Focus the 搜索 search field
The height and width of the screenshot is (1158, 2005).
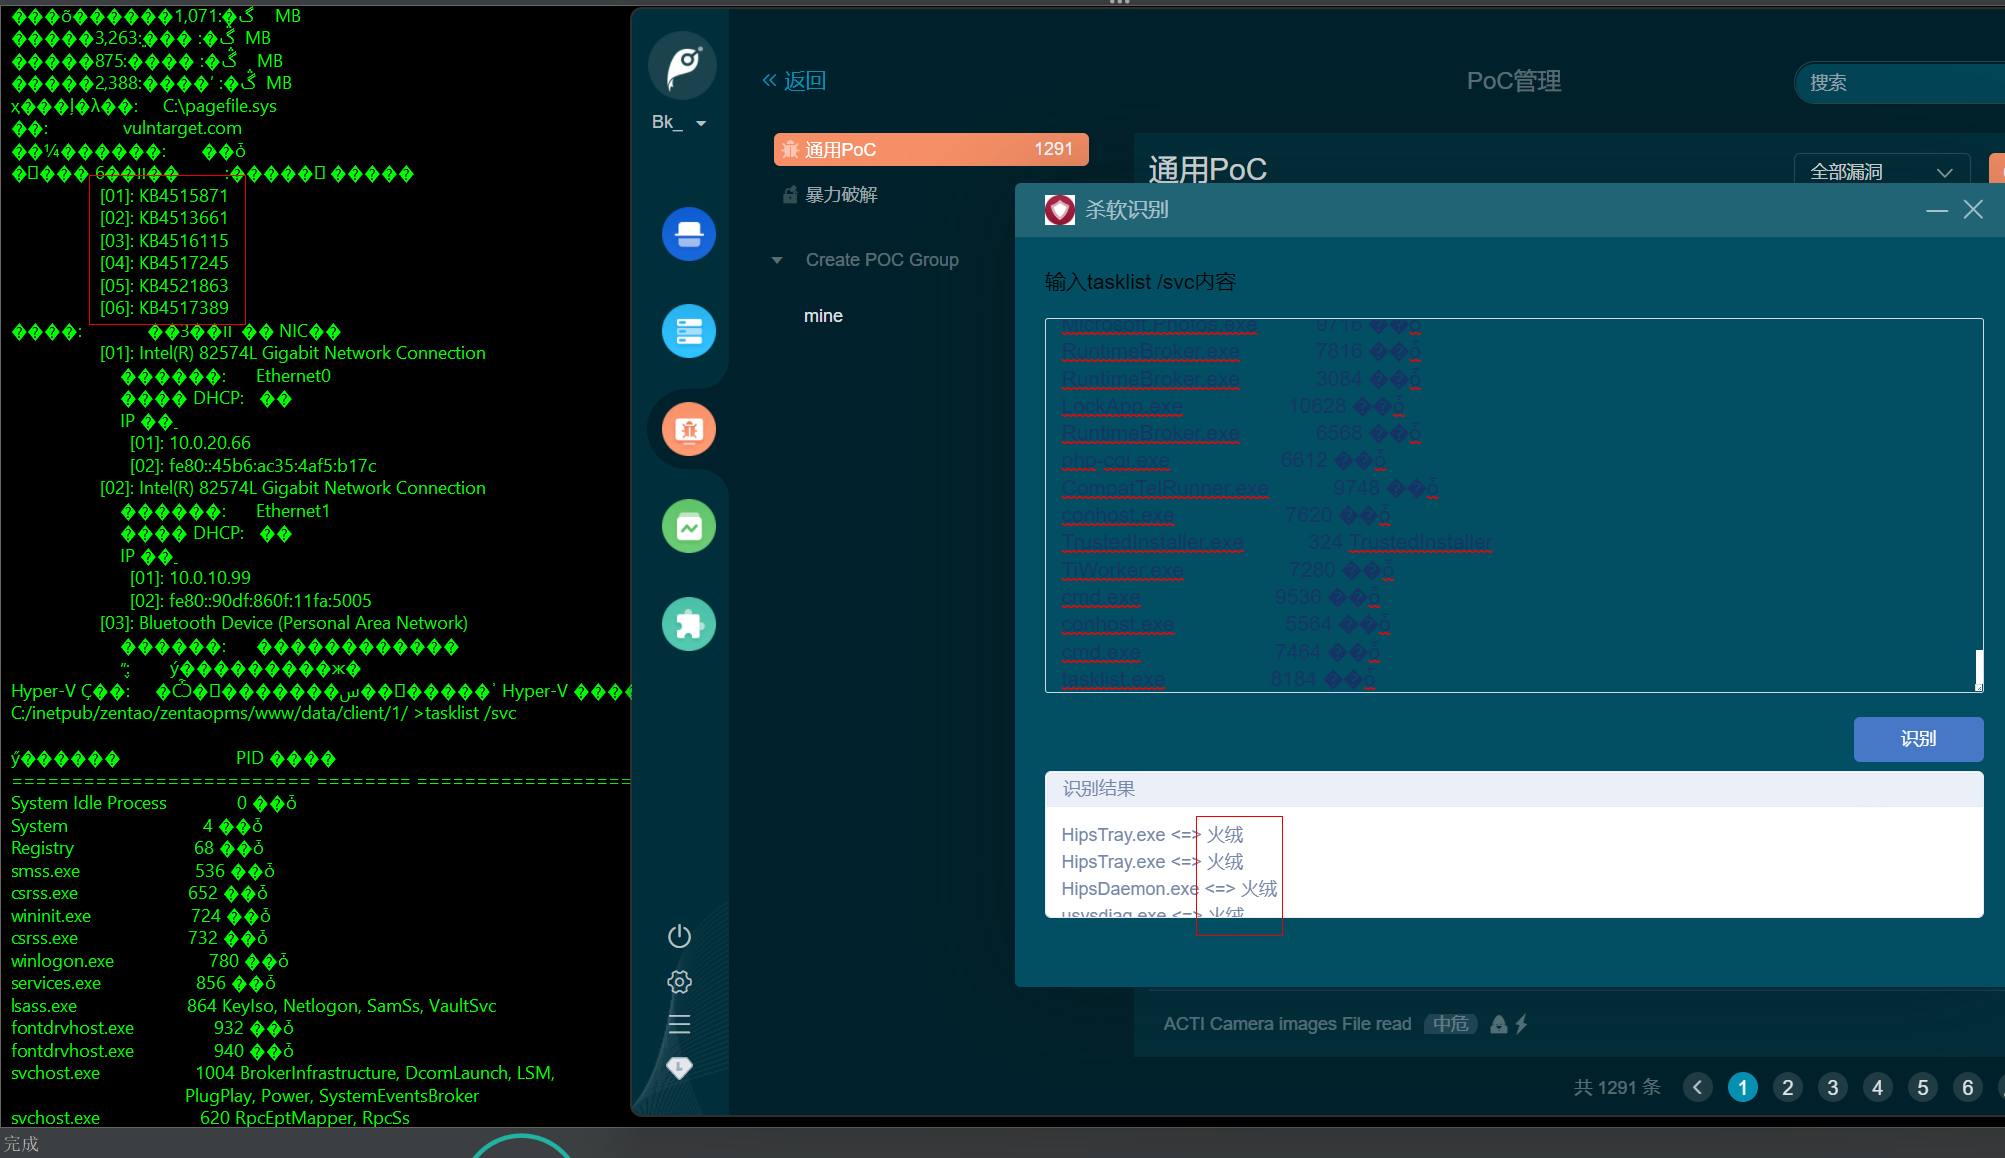[x=1900, y=83]
